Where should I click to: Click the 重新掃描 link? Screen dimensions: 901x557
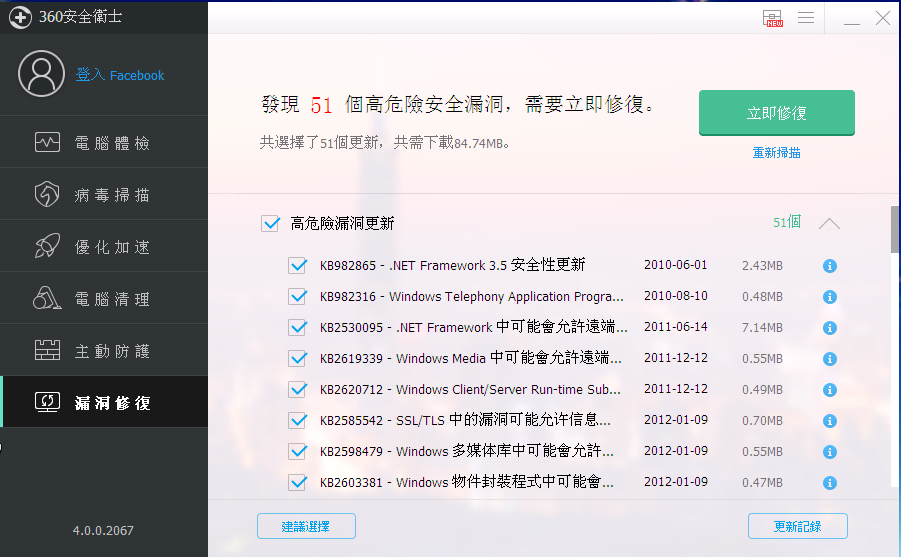point(776,153)
